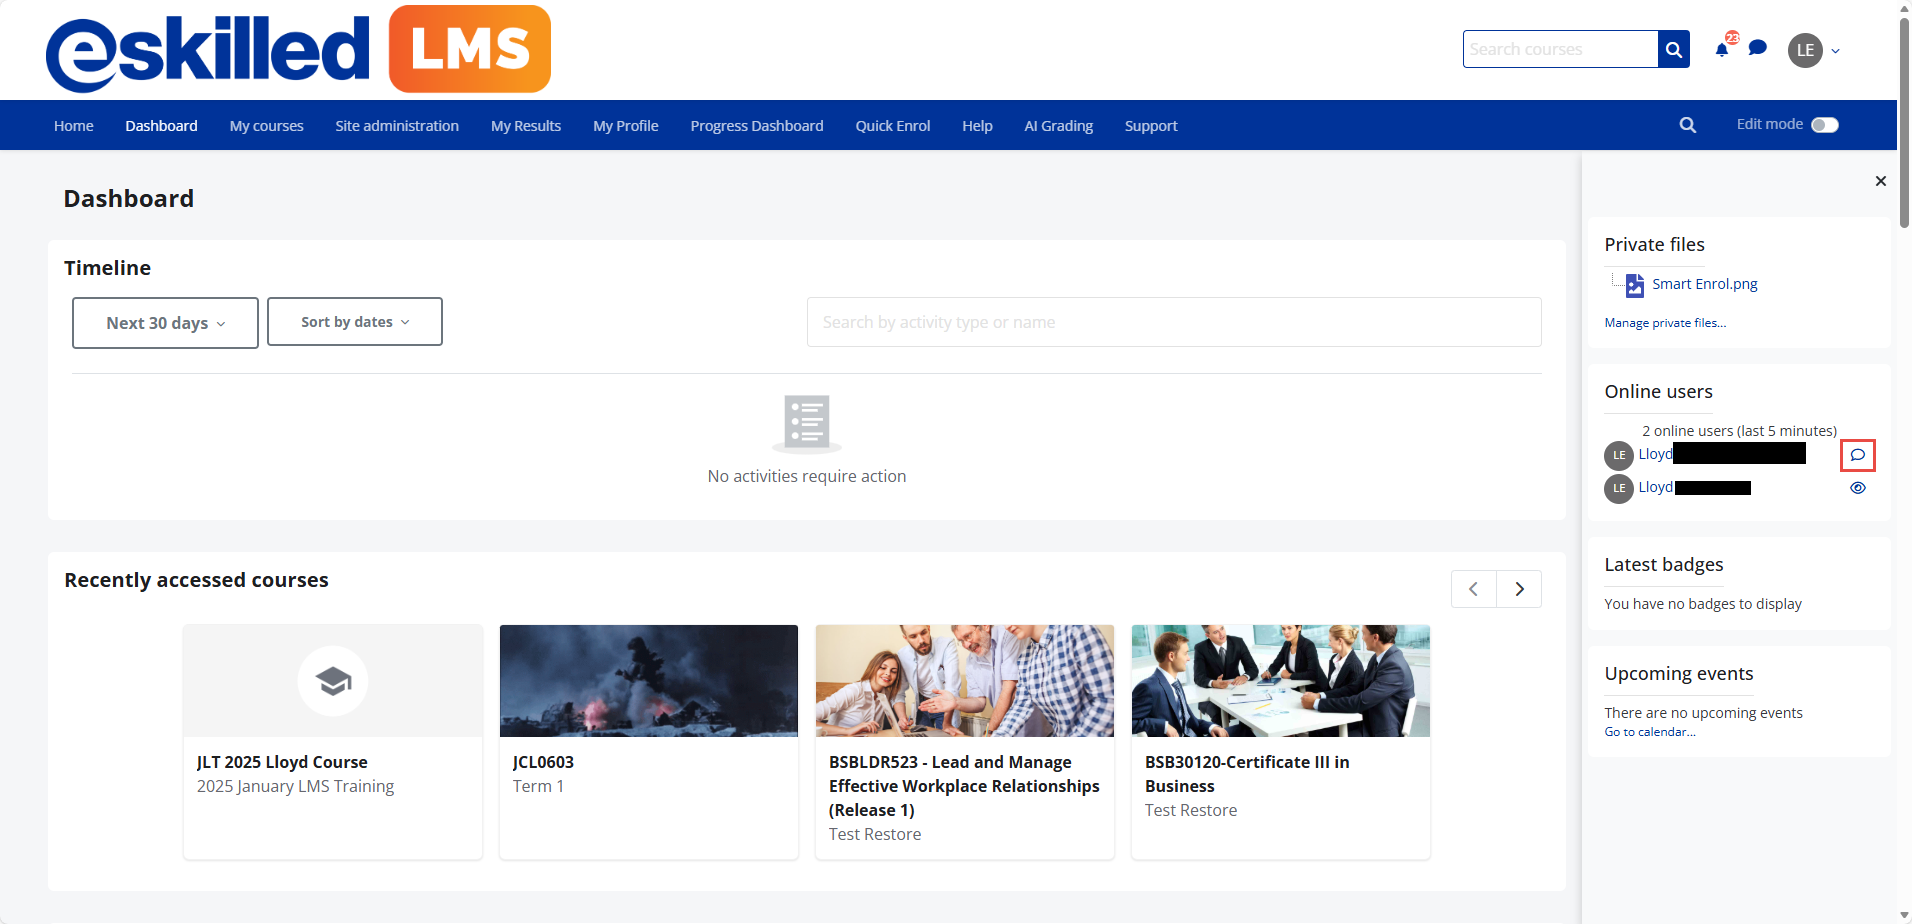Open the JCL0603 course thumbnail
Screen dimensions: 1912x924
click(648, 681)
